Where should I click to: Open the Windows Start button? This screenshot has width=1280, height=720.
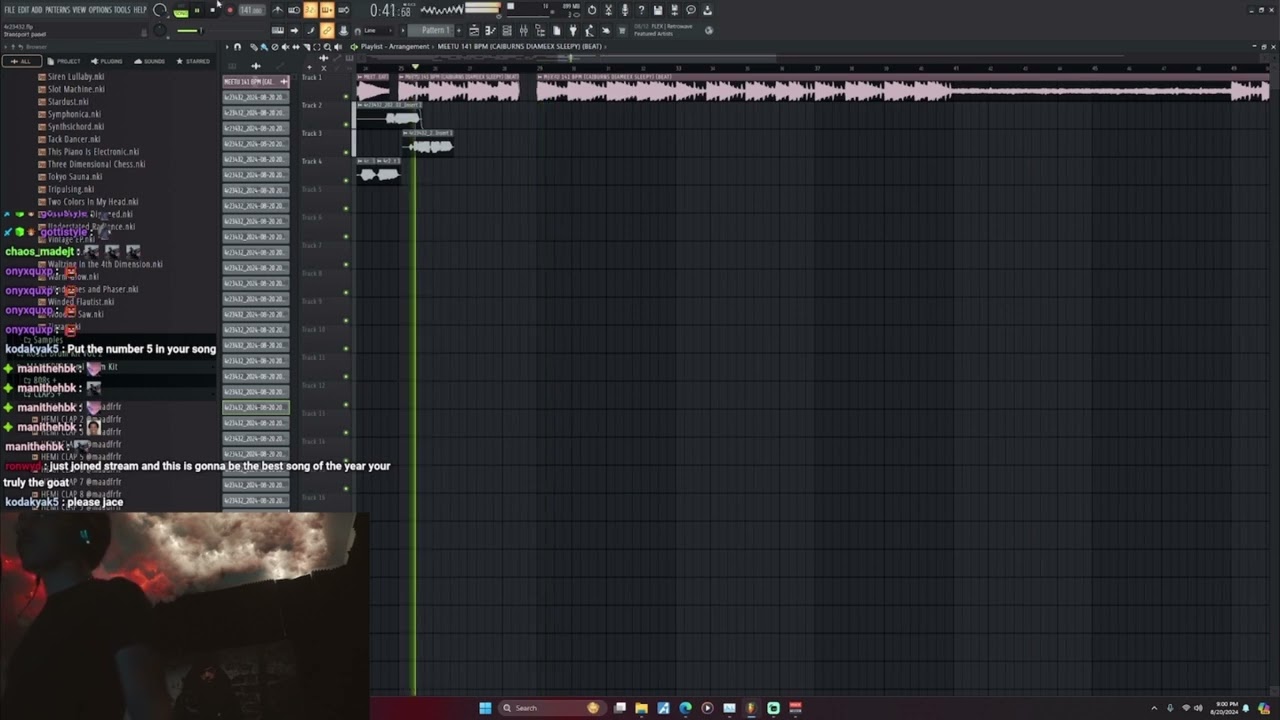pos(485,708)
